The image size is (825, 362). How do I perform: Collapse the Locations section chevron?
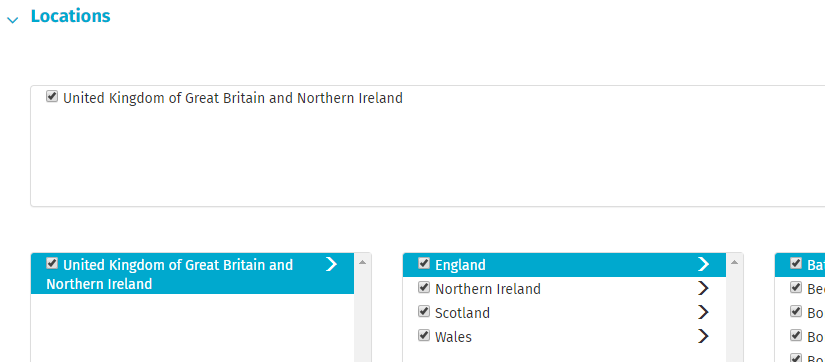13,20
